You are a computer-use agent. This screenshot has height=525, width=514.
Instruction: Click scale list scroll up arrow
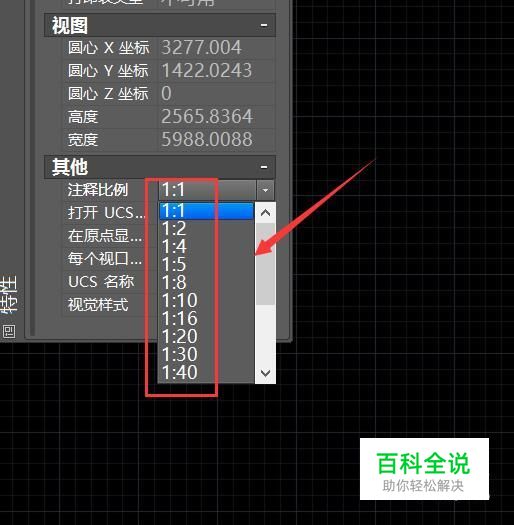265,212
